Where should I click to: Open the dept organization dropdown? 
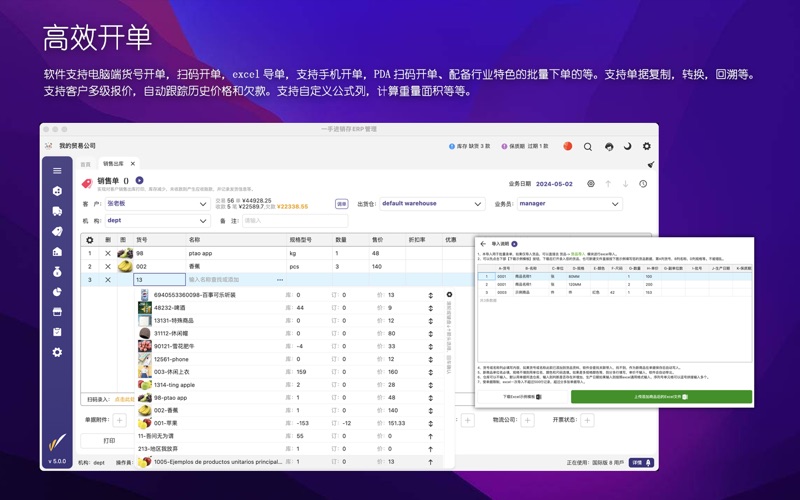[157, 221]
